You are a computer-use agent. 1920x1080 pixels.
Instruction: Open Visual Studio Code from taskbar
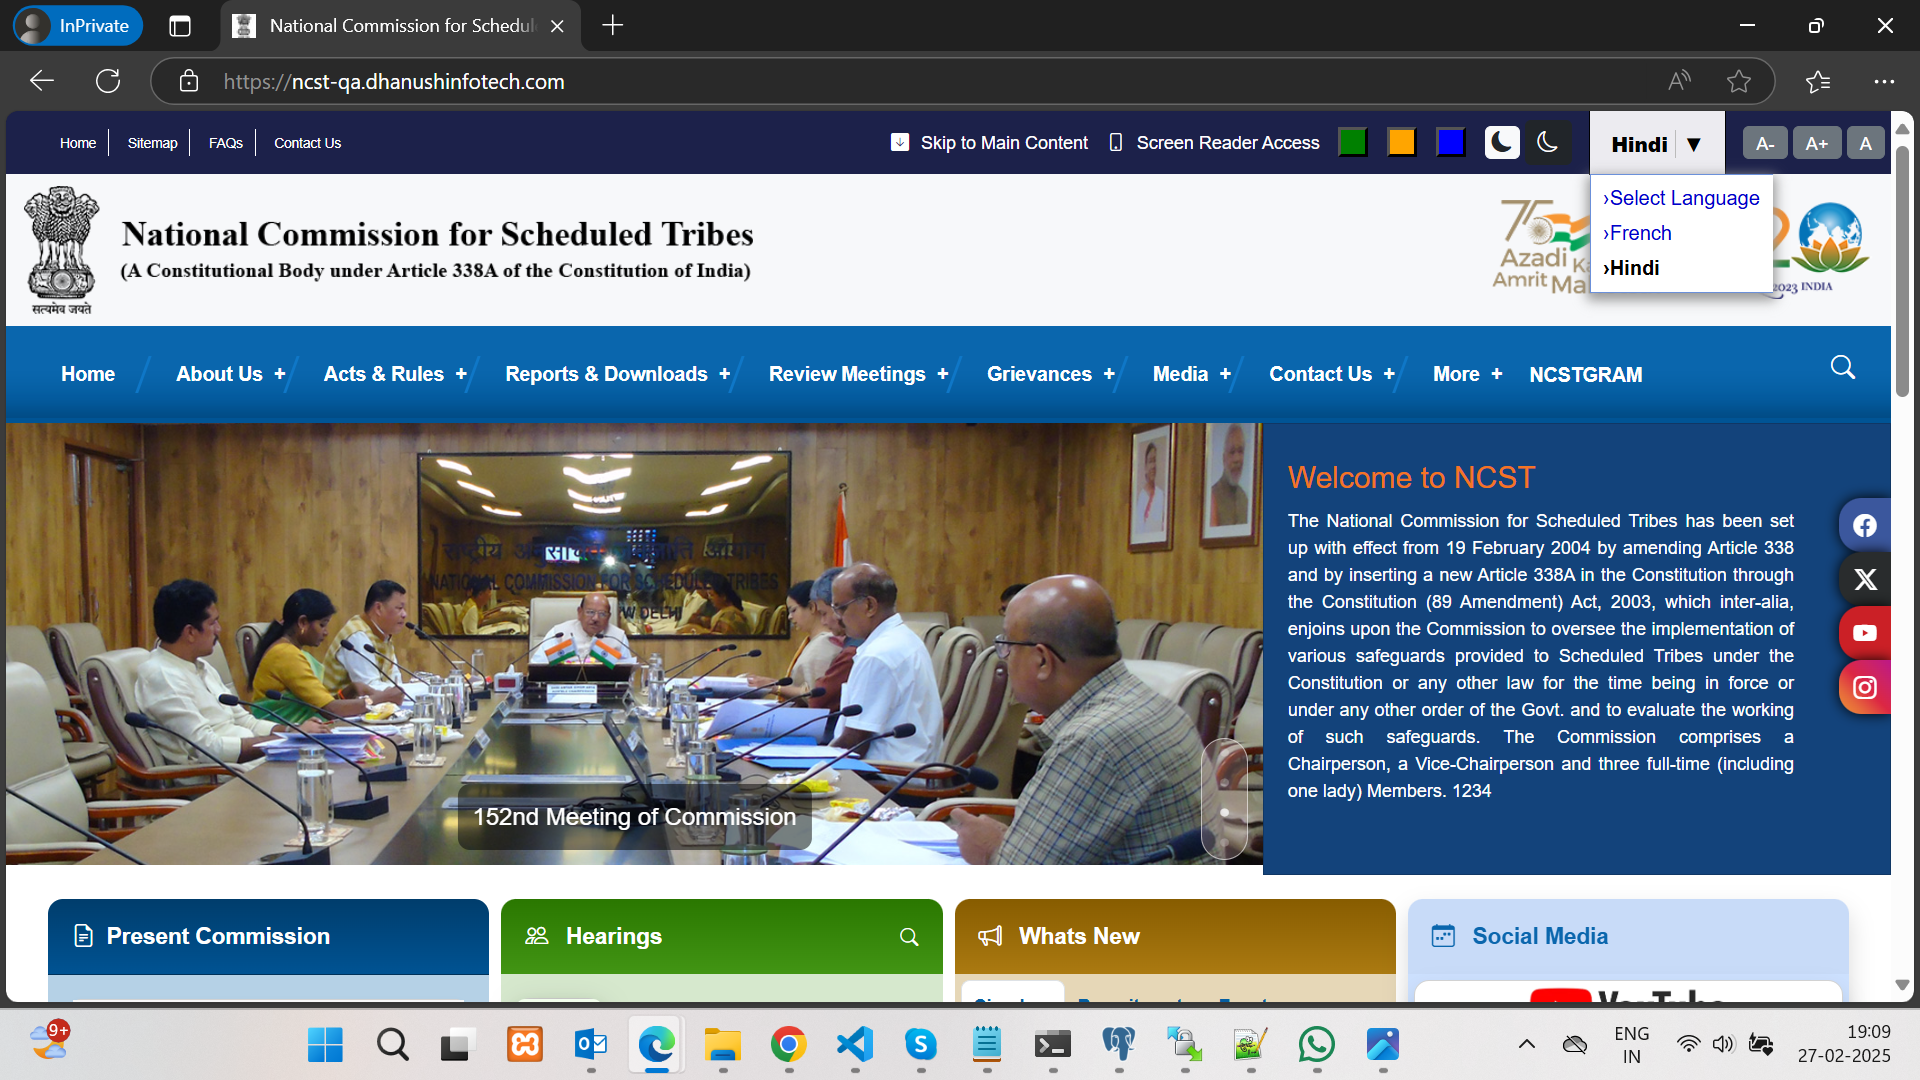coord(855,1045)
